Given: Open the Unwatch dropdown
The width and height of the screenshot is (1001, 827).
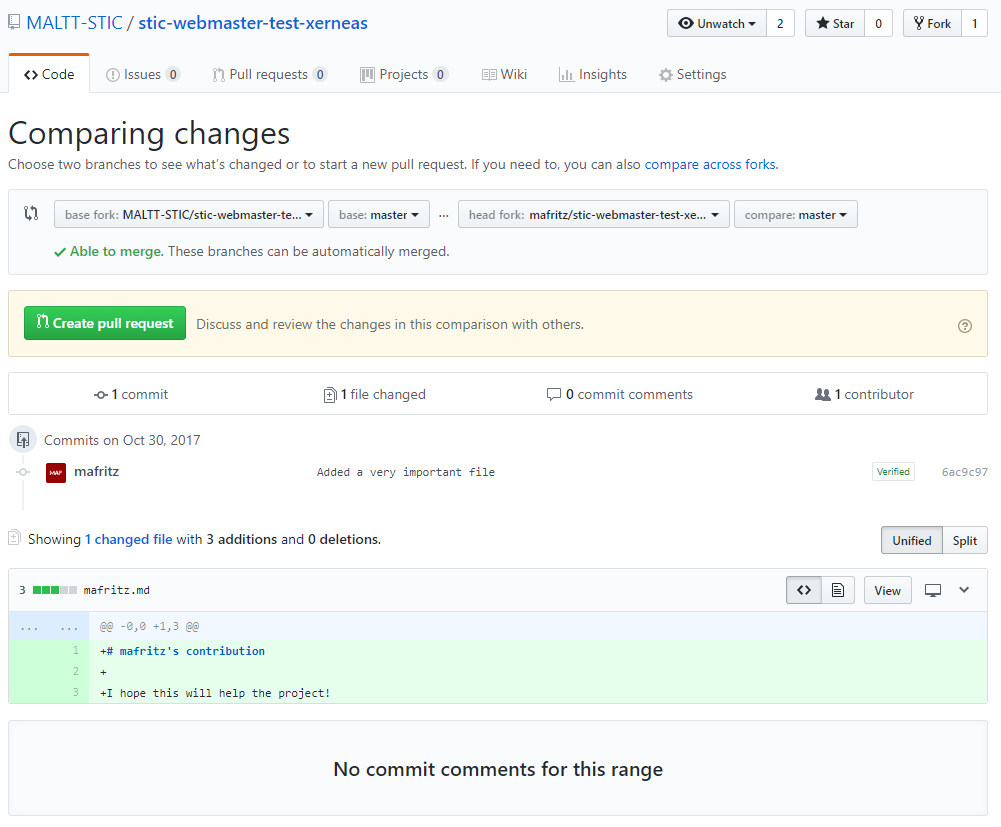Looking at the screenshot, I should (x=717, y=24).
